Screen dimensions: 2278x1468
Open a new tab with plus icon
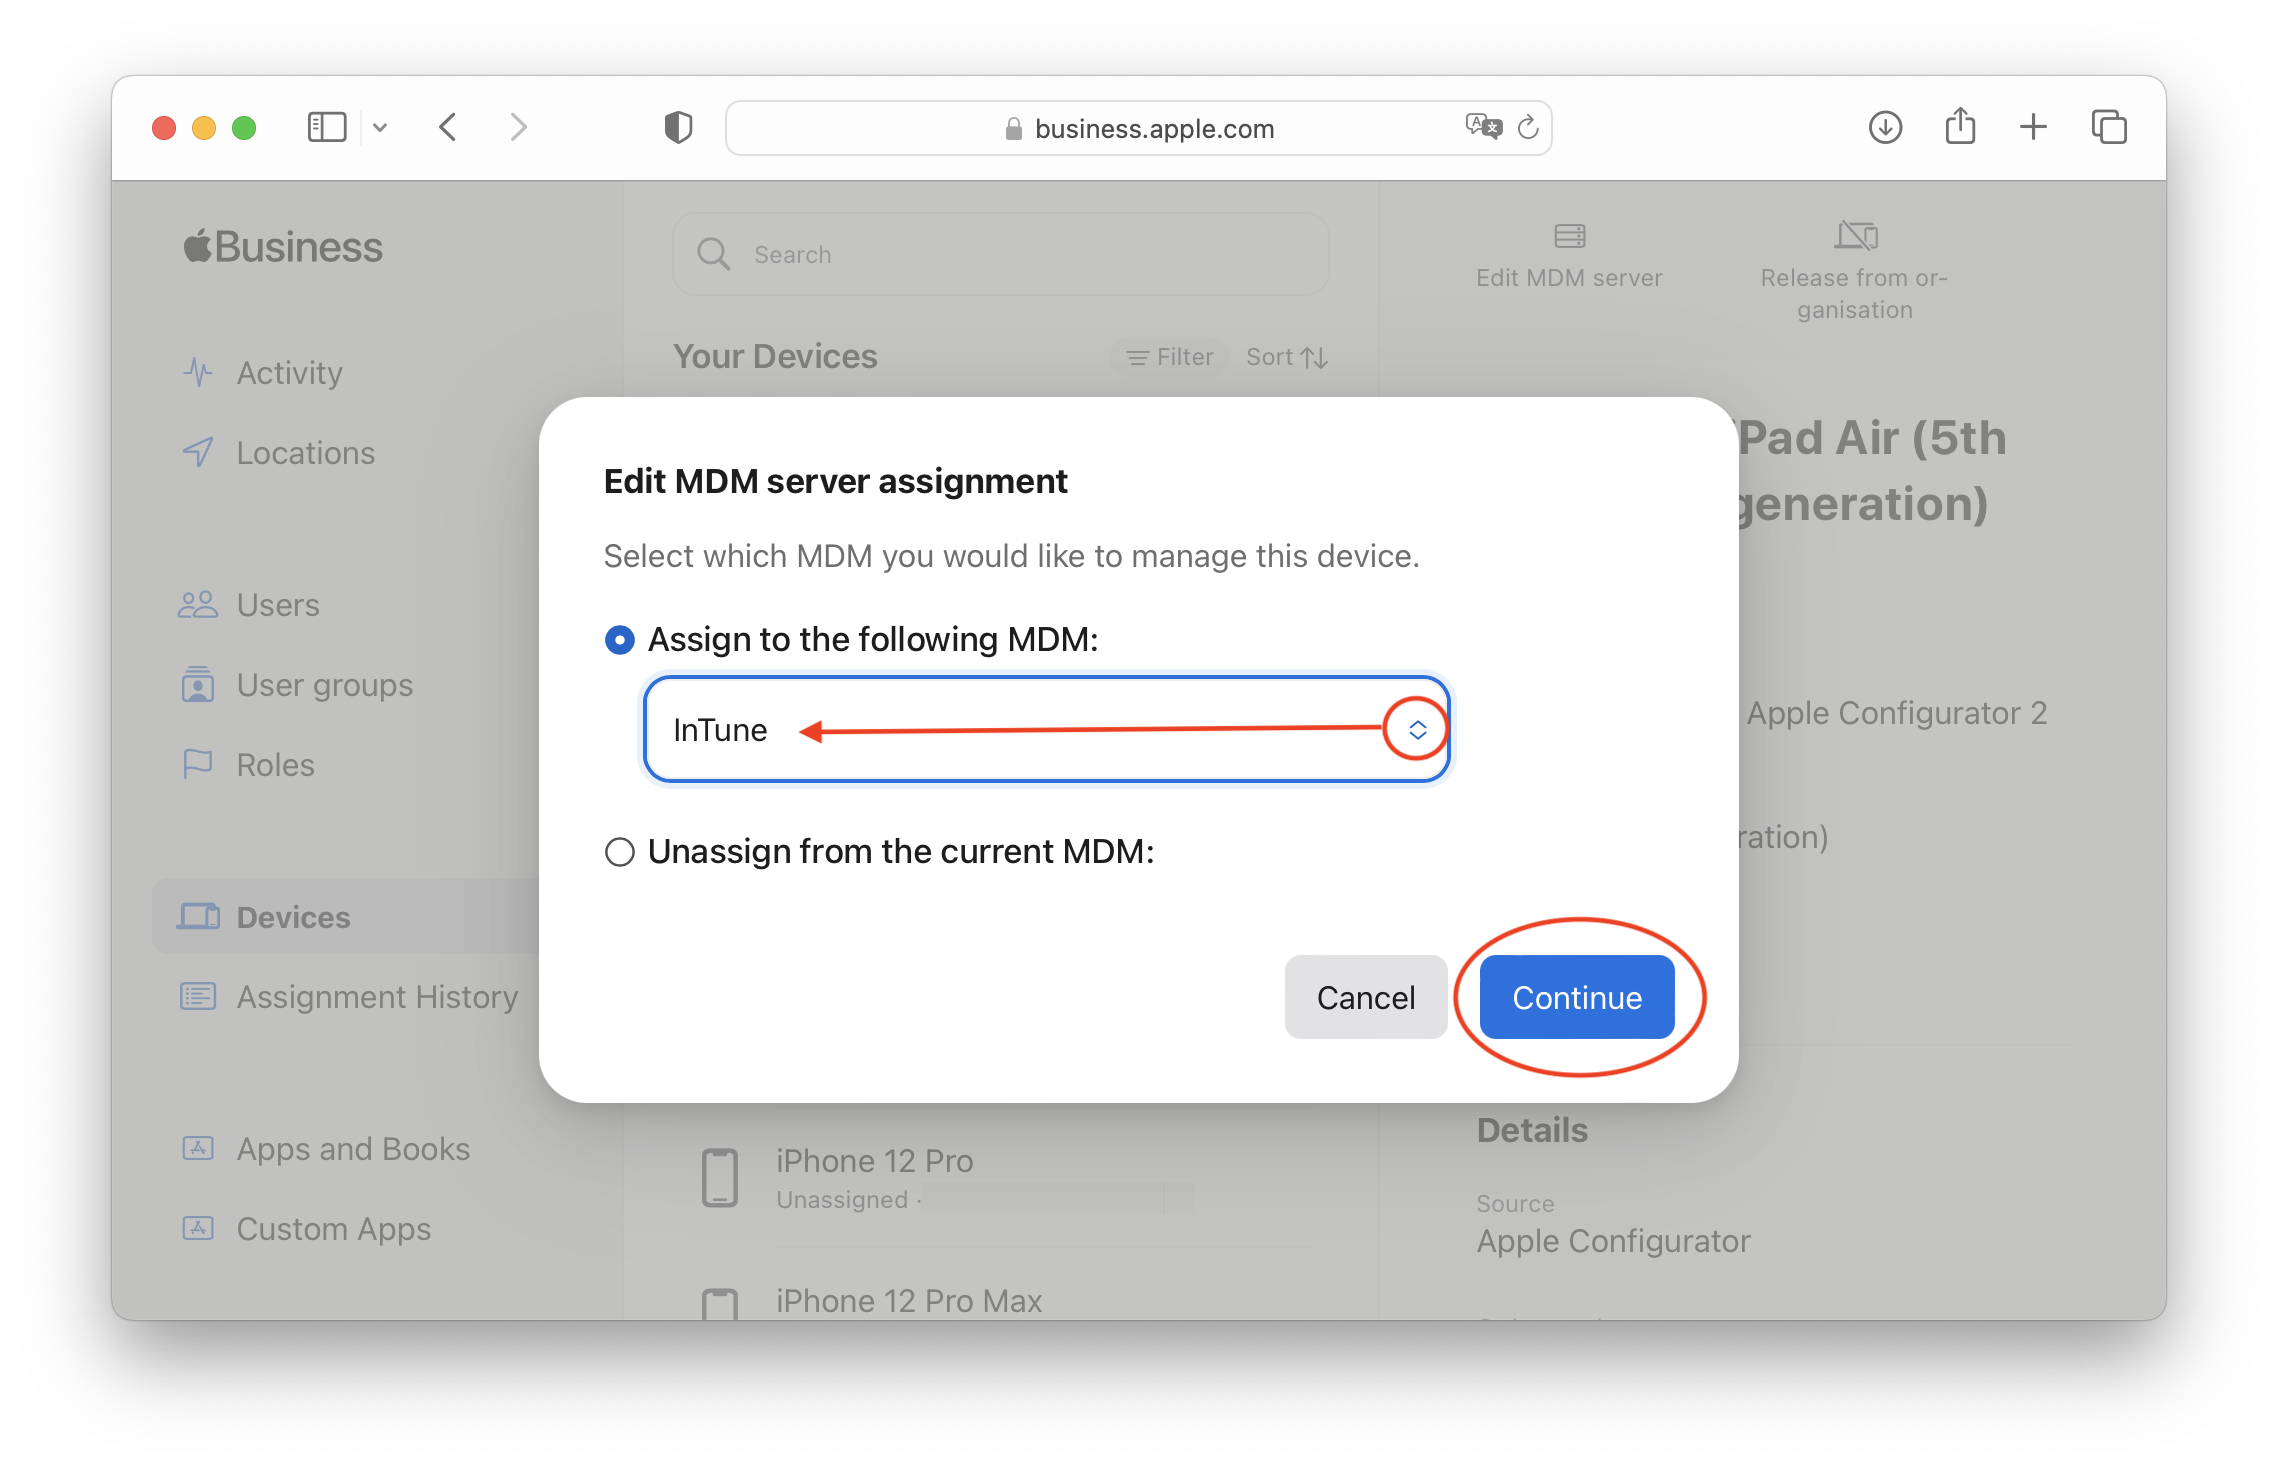2033,127
